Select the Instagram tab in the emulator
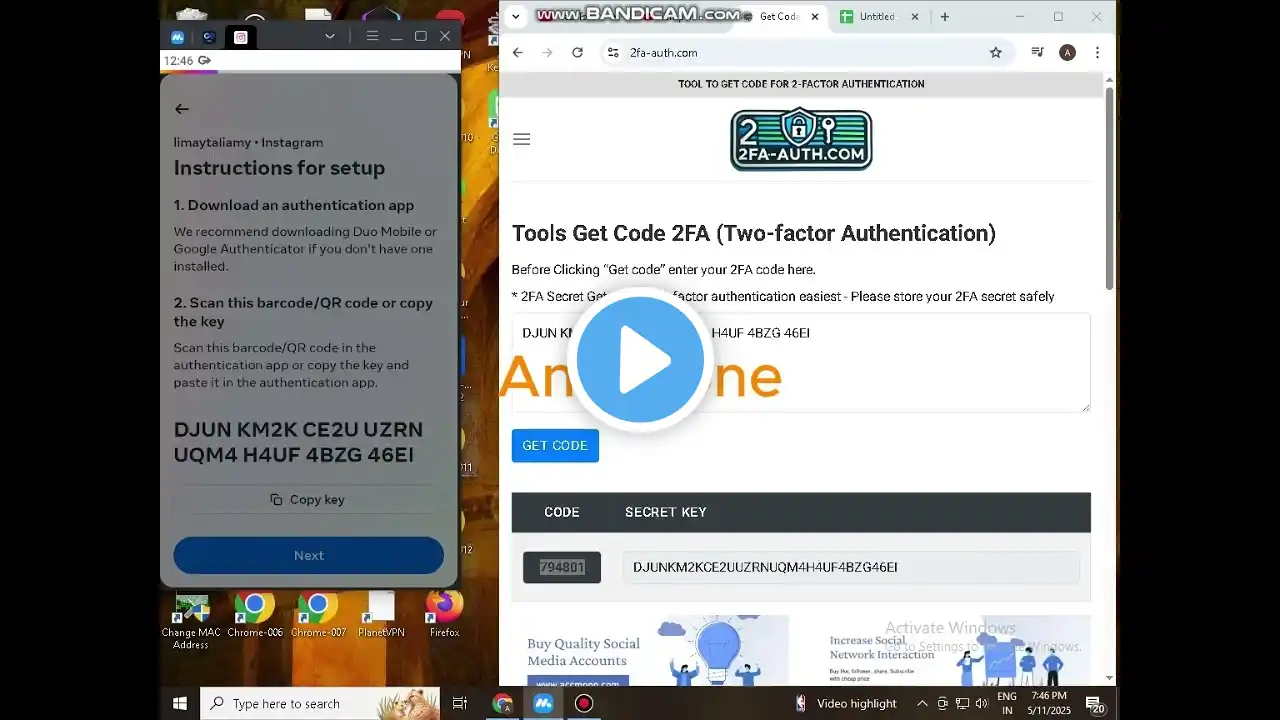Viewport: 1280px width, 720px height. click(x=241, y=36)
